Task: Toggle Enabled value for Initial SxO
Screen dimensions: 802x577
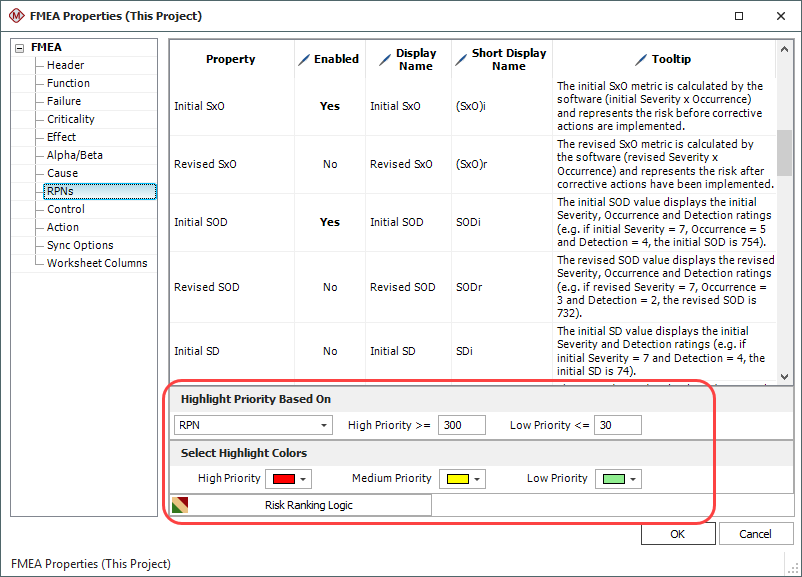Action: coord(329,106)
